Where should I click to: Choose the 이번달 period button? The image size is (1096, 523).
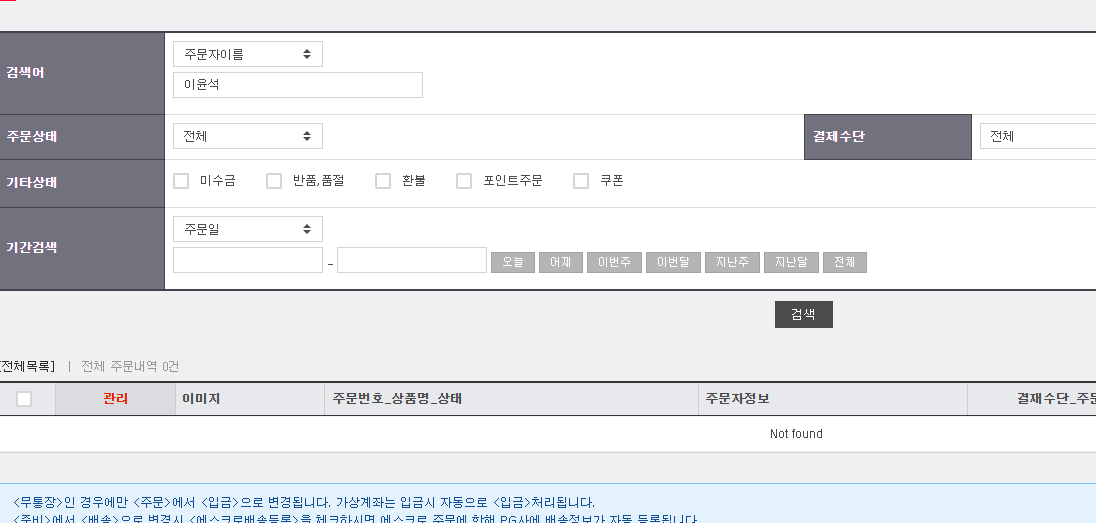coord(673,262)
